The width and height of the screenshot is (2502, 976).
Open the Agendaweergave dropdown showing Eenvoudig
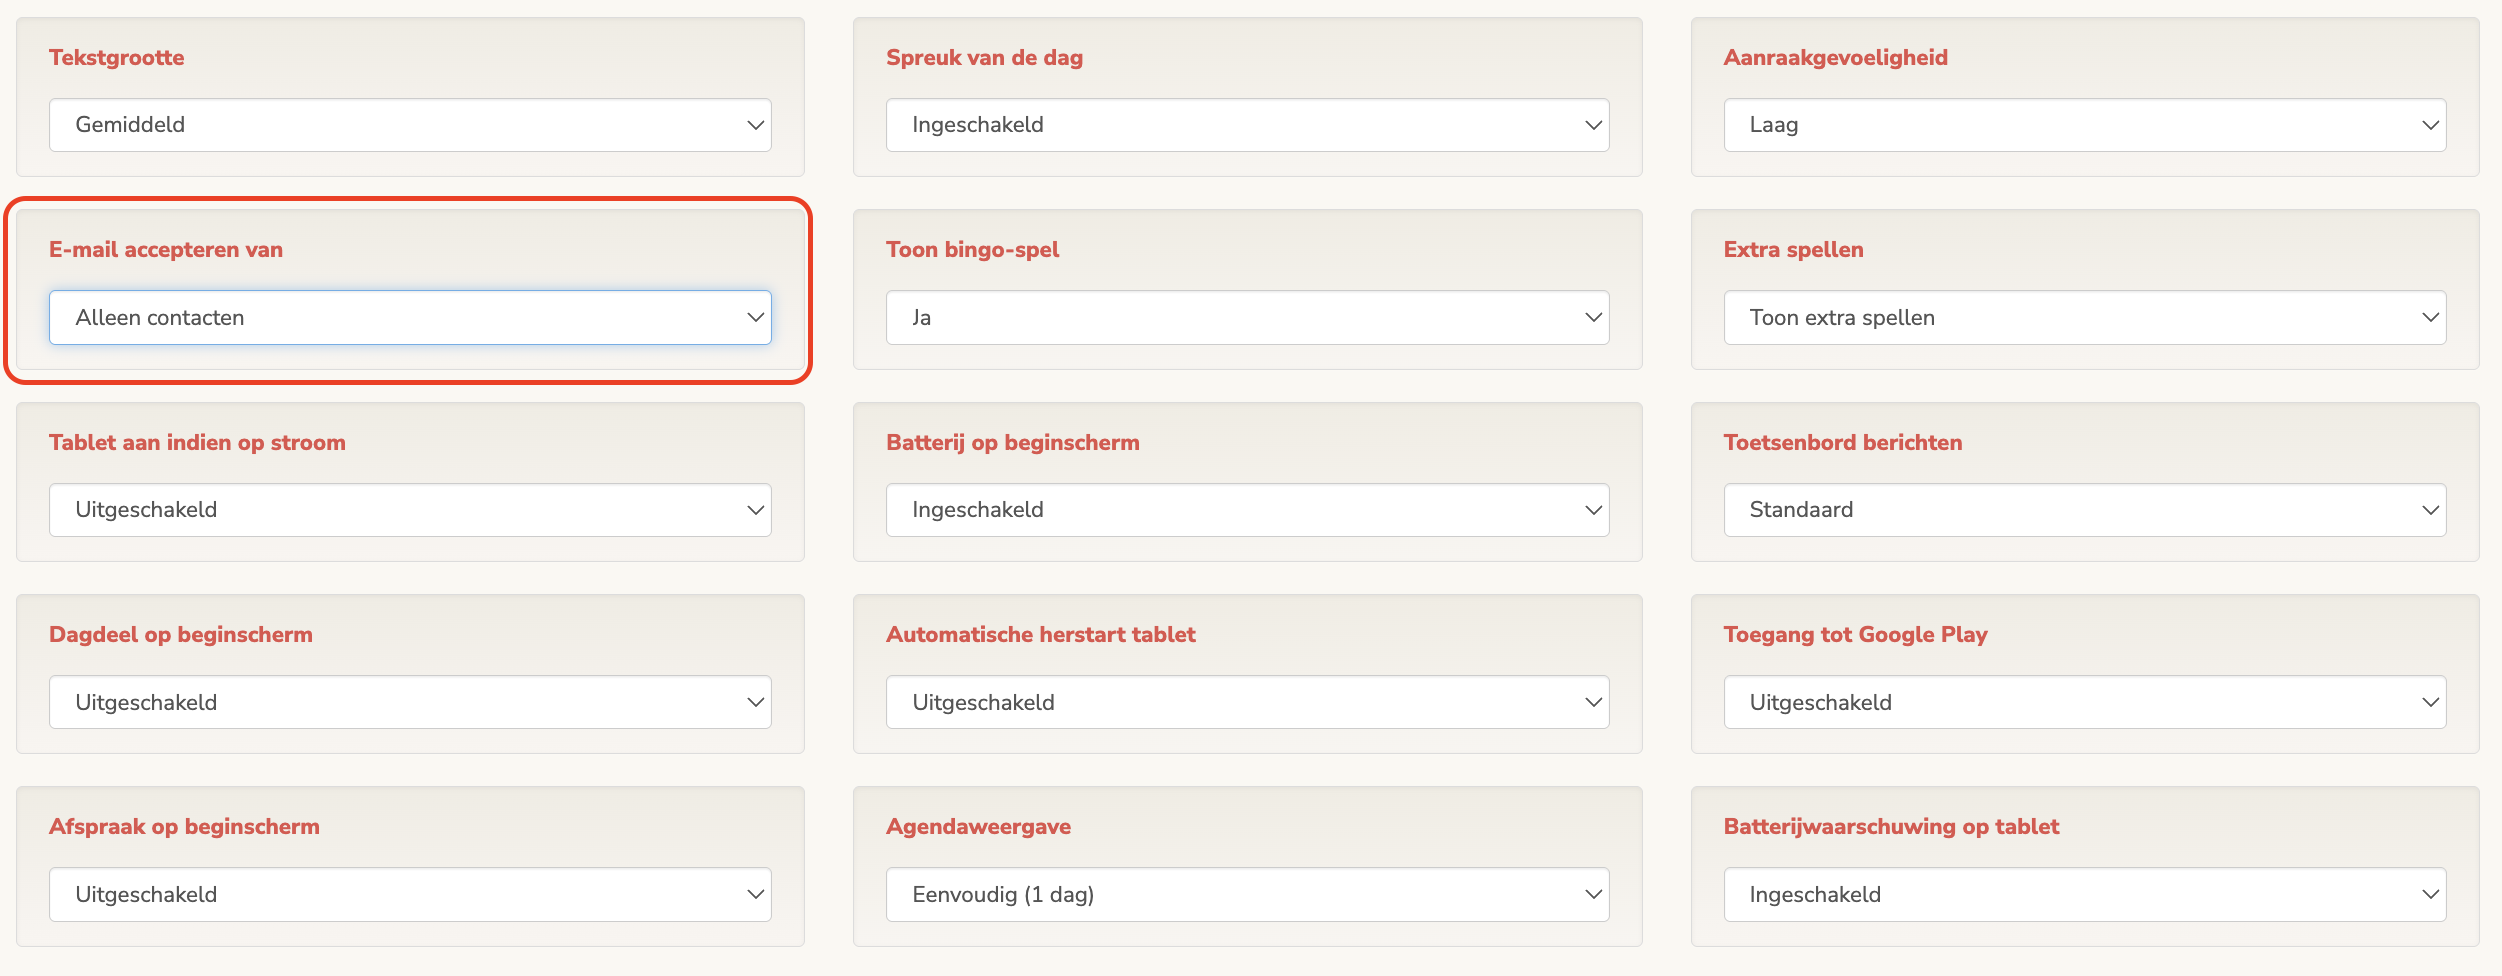(1247, 893)
